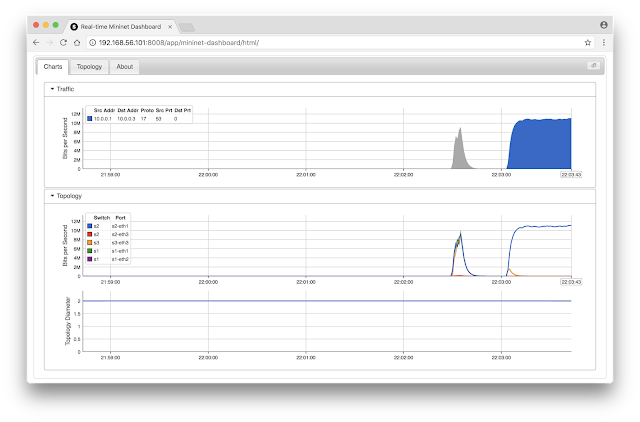Image resolution: width=640 pixels, height=422 pixels.
Task: Click the red s2-eth3 legend swatch
Action: coord(89,234)
